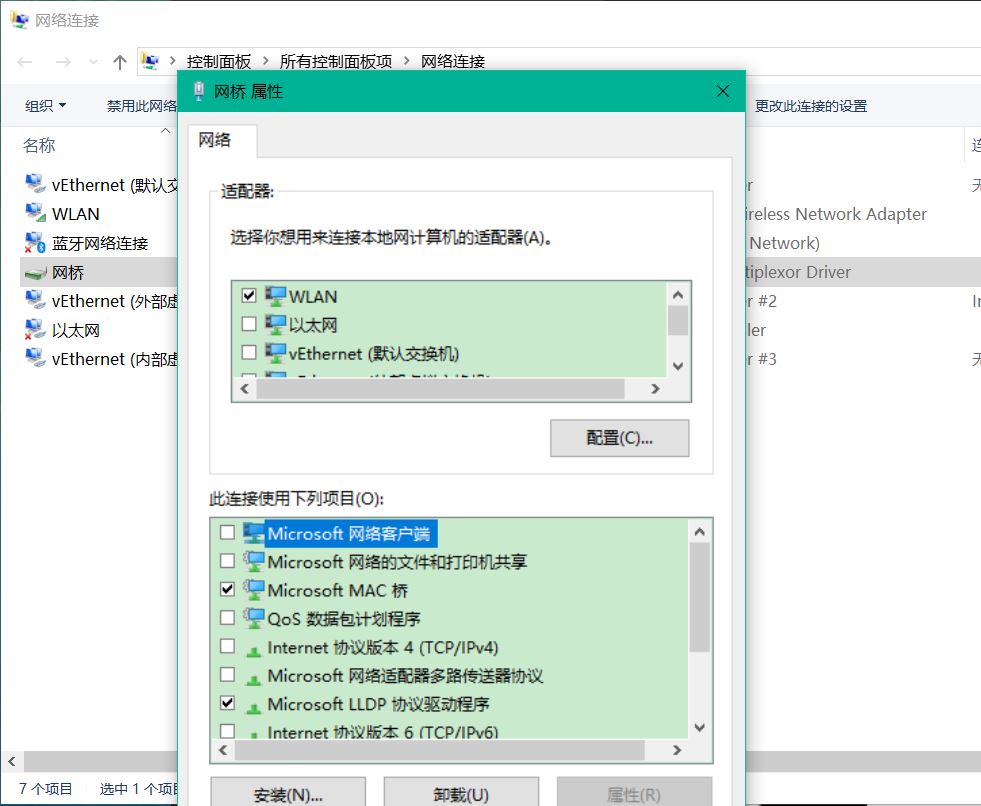Enable Microsoft 网络的文件和打印机共享 checkbox

(x=227, y=561)
